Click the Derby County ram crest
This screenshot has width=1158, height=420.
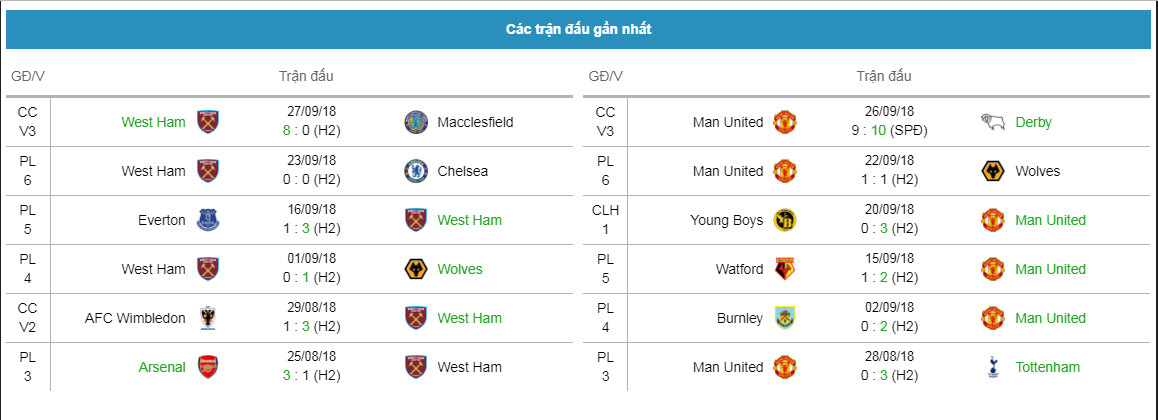(x=992, y=122)
